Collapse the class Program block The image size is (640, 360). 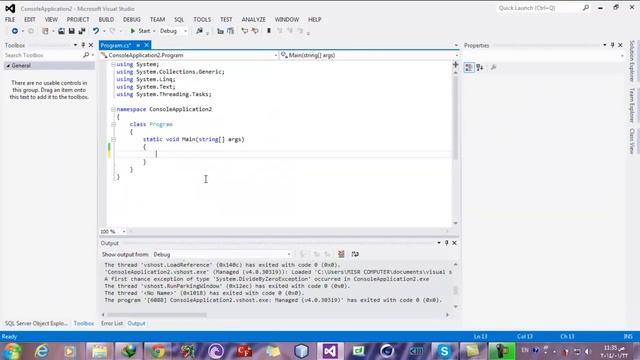click(113, 124)
